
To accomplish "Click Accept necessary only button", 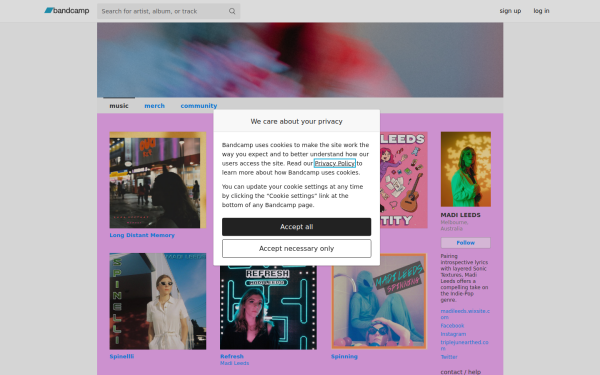I will [297, 249].
